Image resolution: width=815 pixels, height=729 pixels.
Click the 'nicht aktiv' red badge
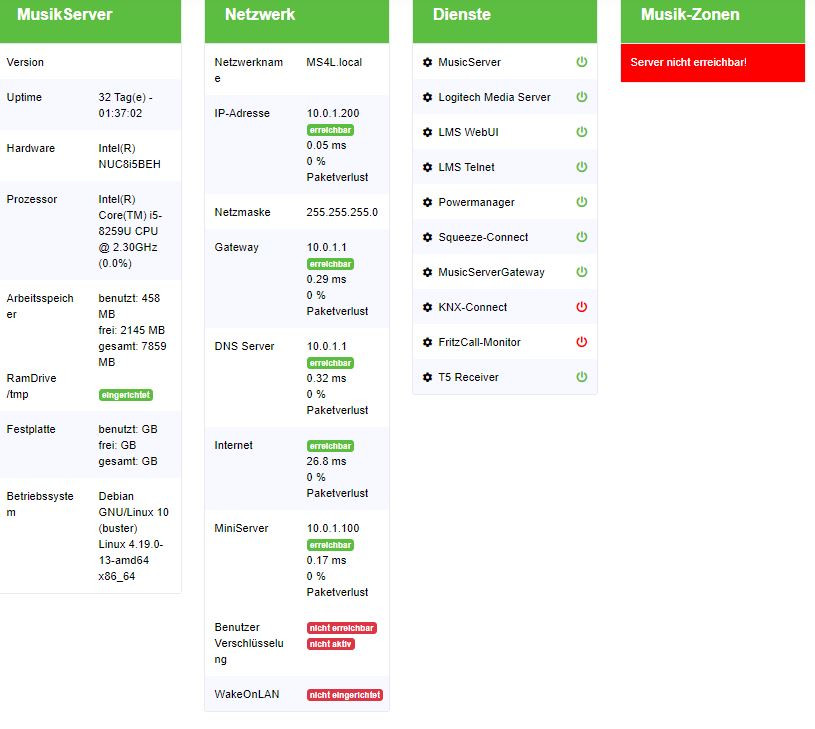[331, 644]
